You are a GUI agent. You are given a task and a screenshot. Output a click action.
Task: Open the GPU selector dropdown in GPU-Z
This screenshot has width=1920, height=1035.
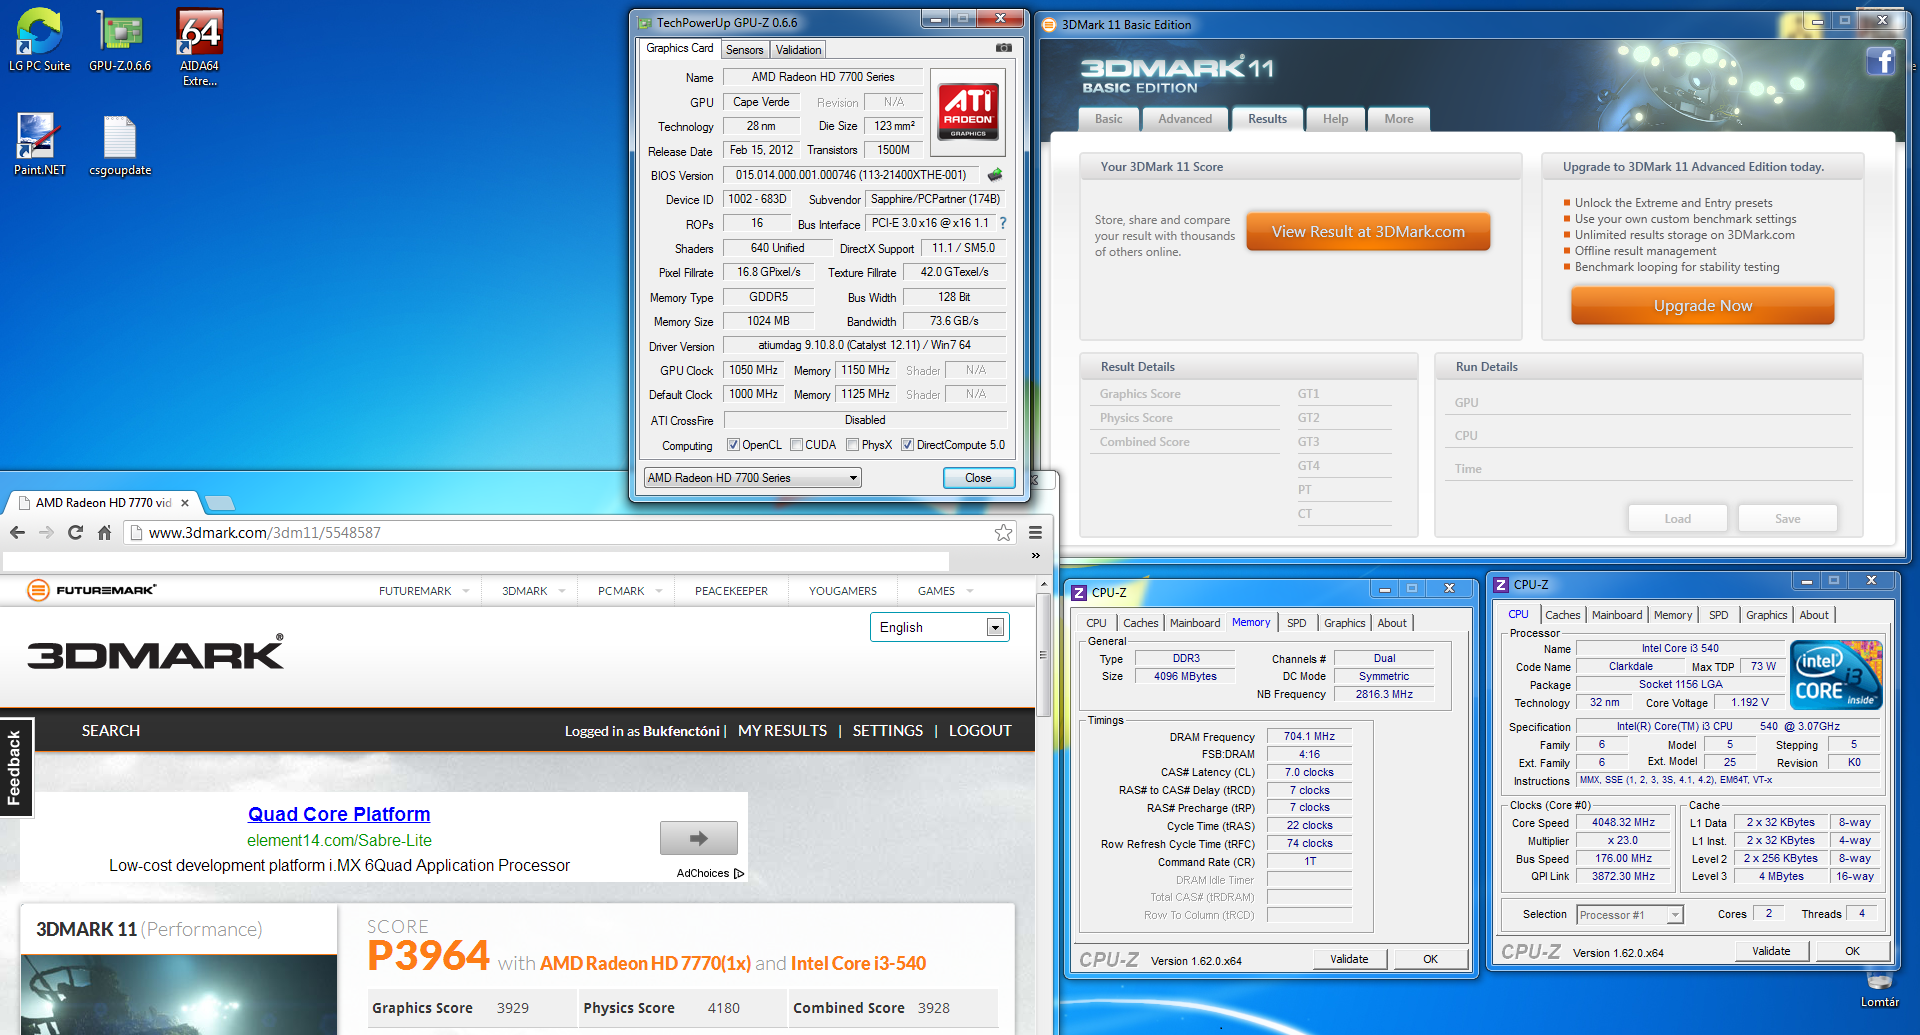click(752, 478)
